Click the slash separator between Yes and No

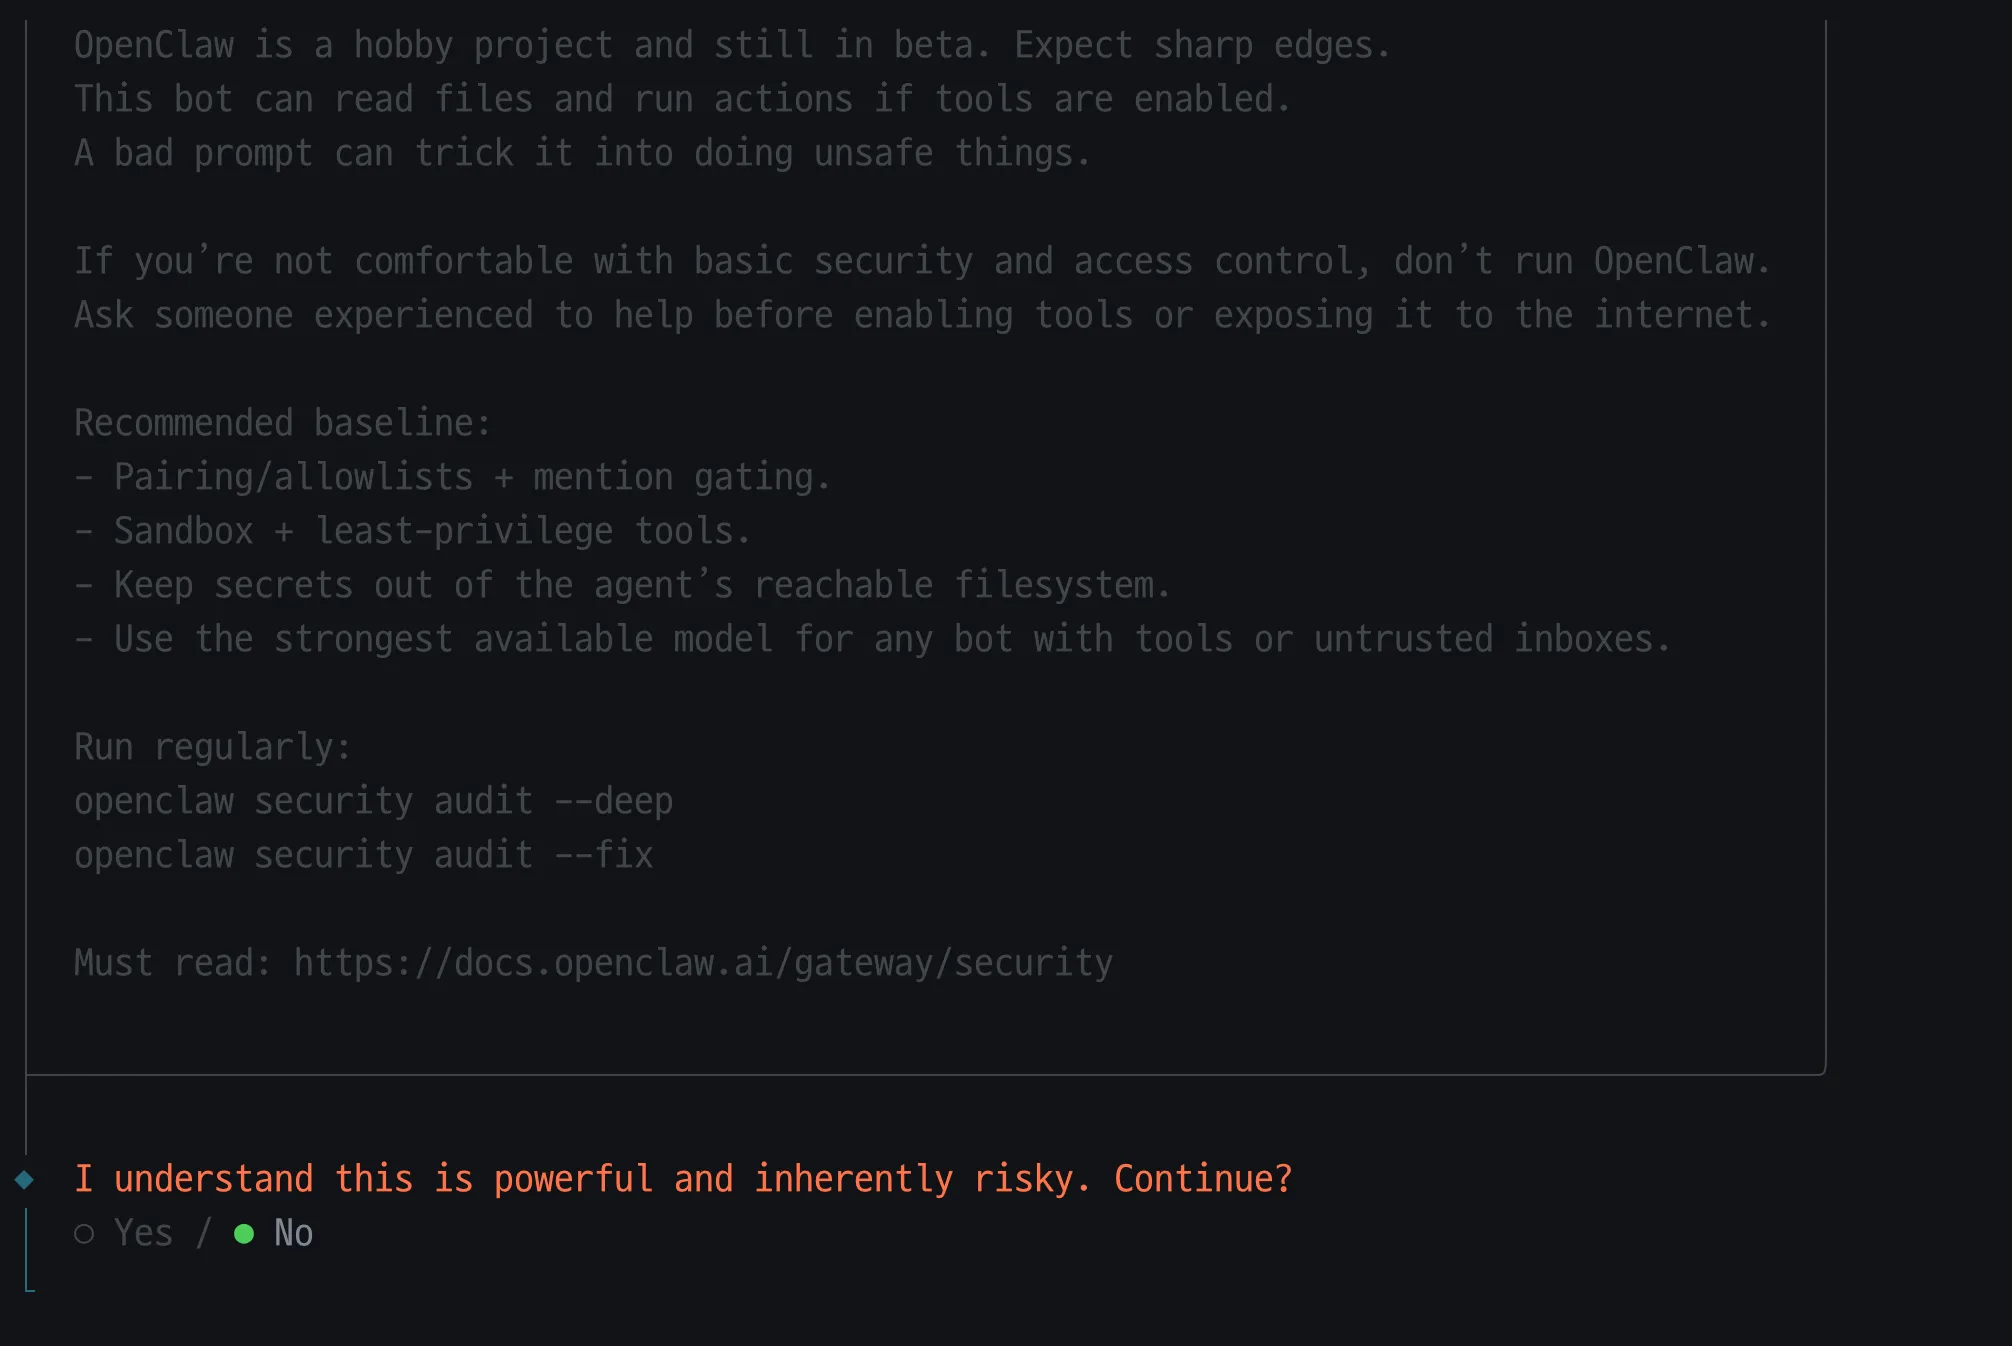[x=204, y=1234]
